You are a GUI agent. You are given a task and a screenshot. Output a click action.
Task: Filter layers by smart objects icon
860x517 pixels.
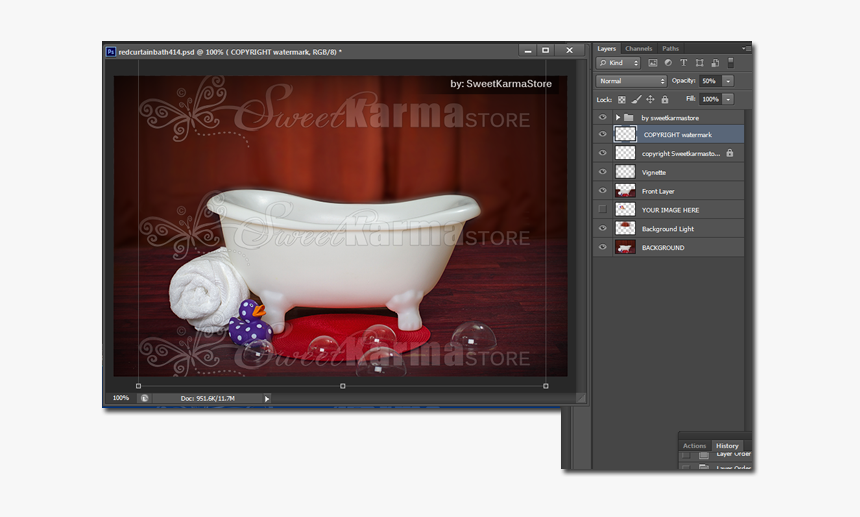click(x=715, y=63)
